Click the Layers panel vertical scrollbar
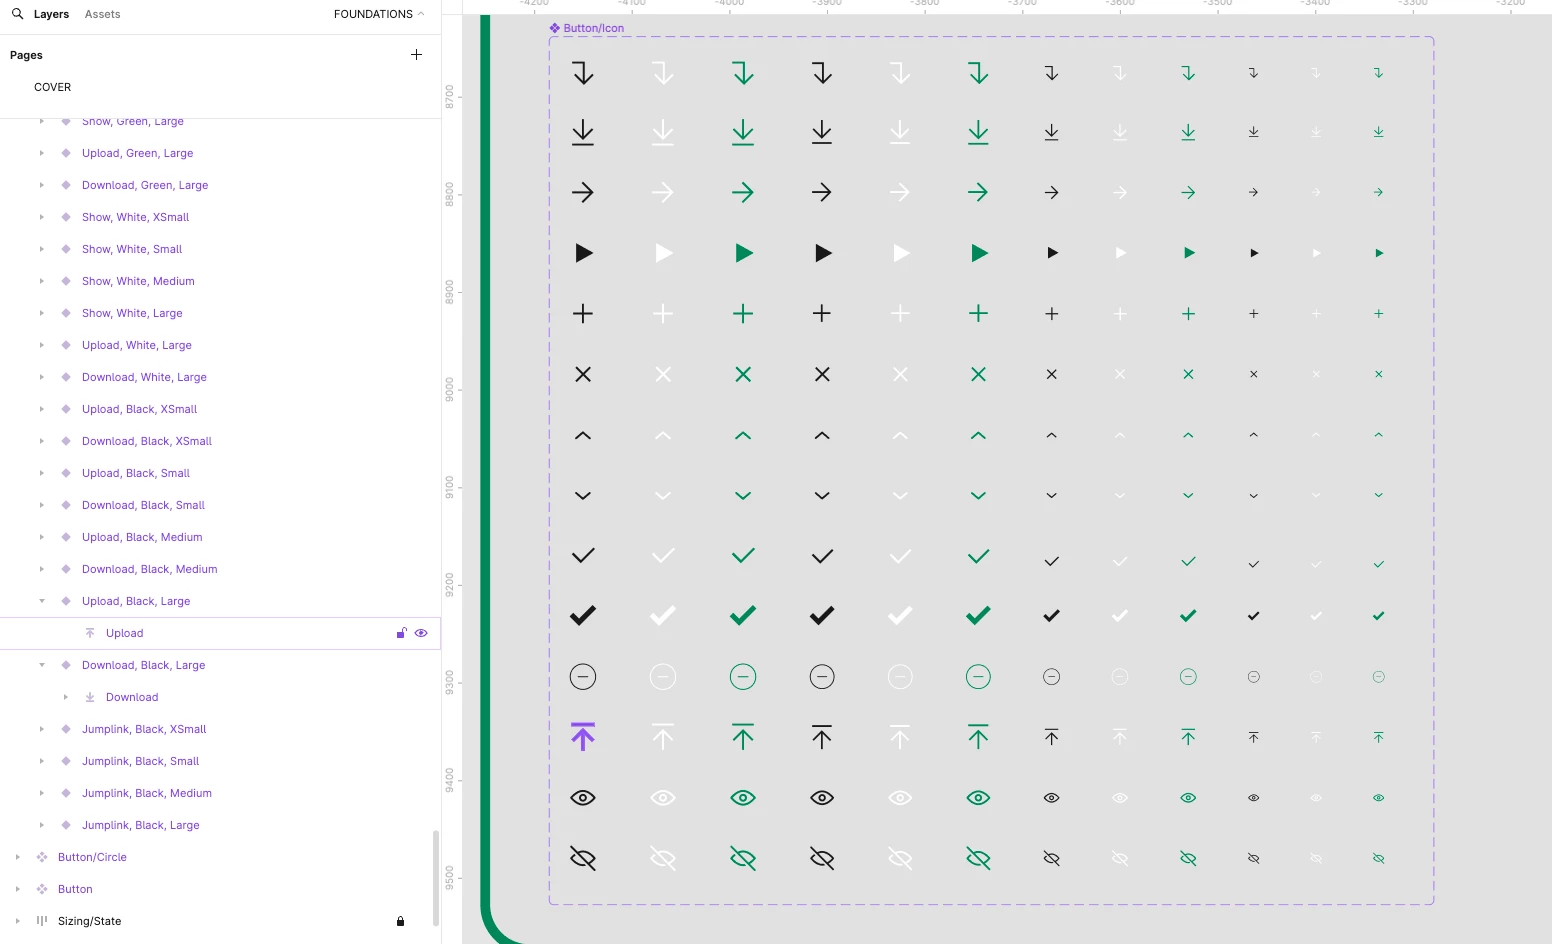1552x944 pixels. (x=435, y=878)
